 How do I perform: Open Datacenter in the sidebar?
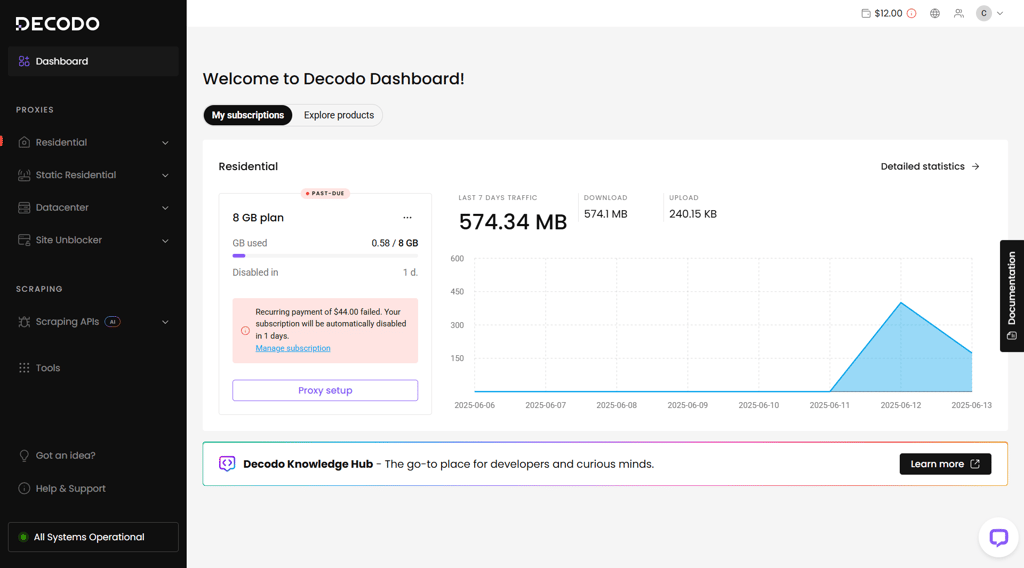coord(93,208)
